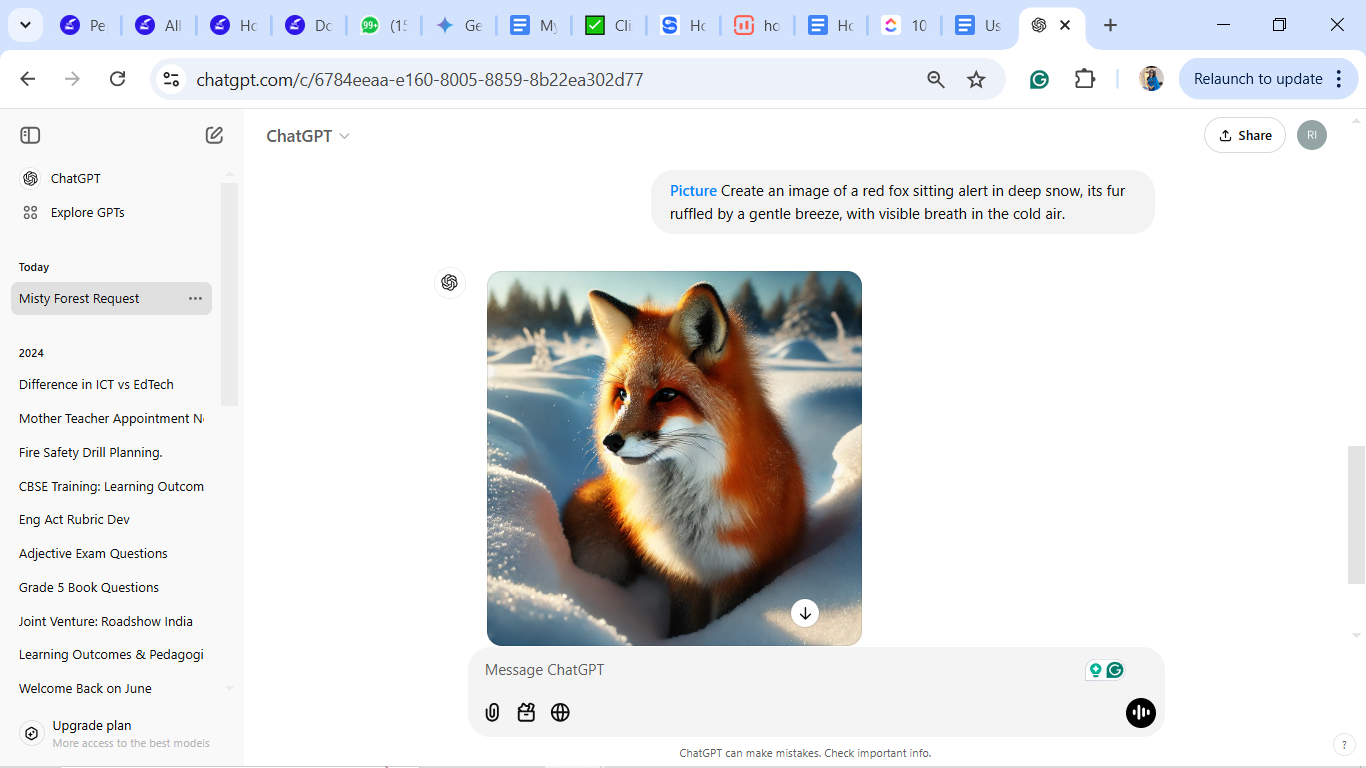Image resolution: width=1366 pixels, height=768 pixels.
Task: Open the tools box icon in composer
Action: (x=526, y=712)
